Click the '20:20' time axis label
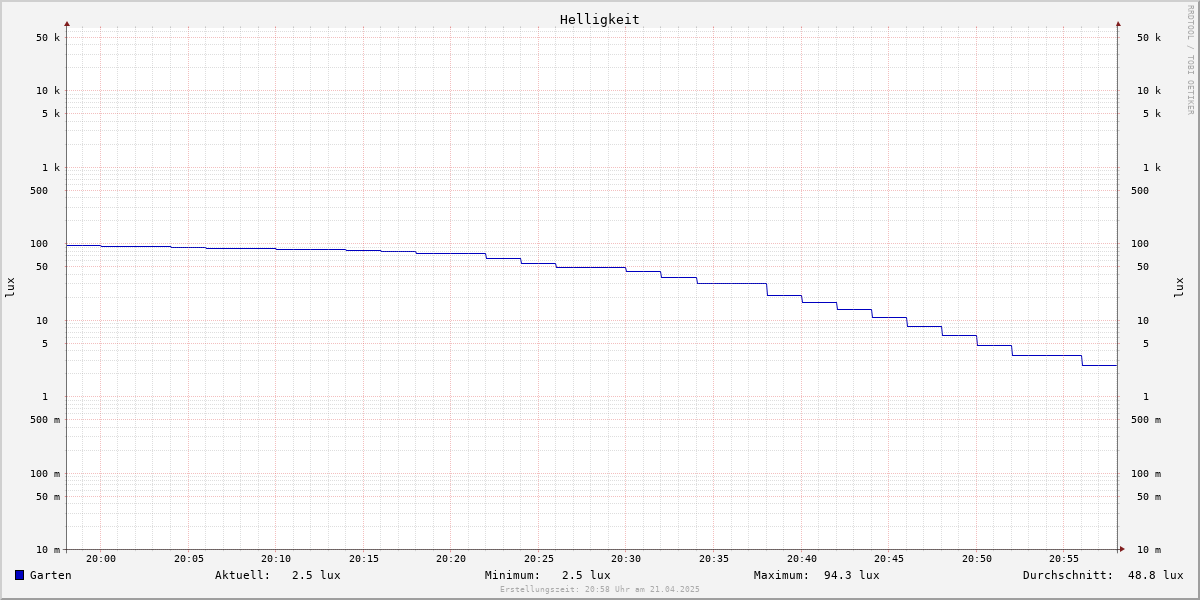Viewport: 1200px width, 600px height. [x=451, y=559]
